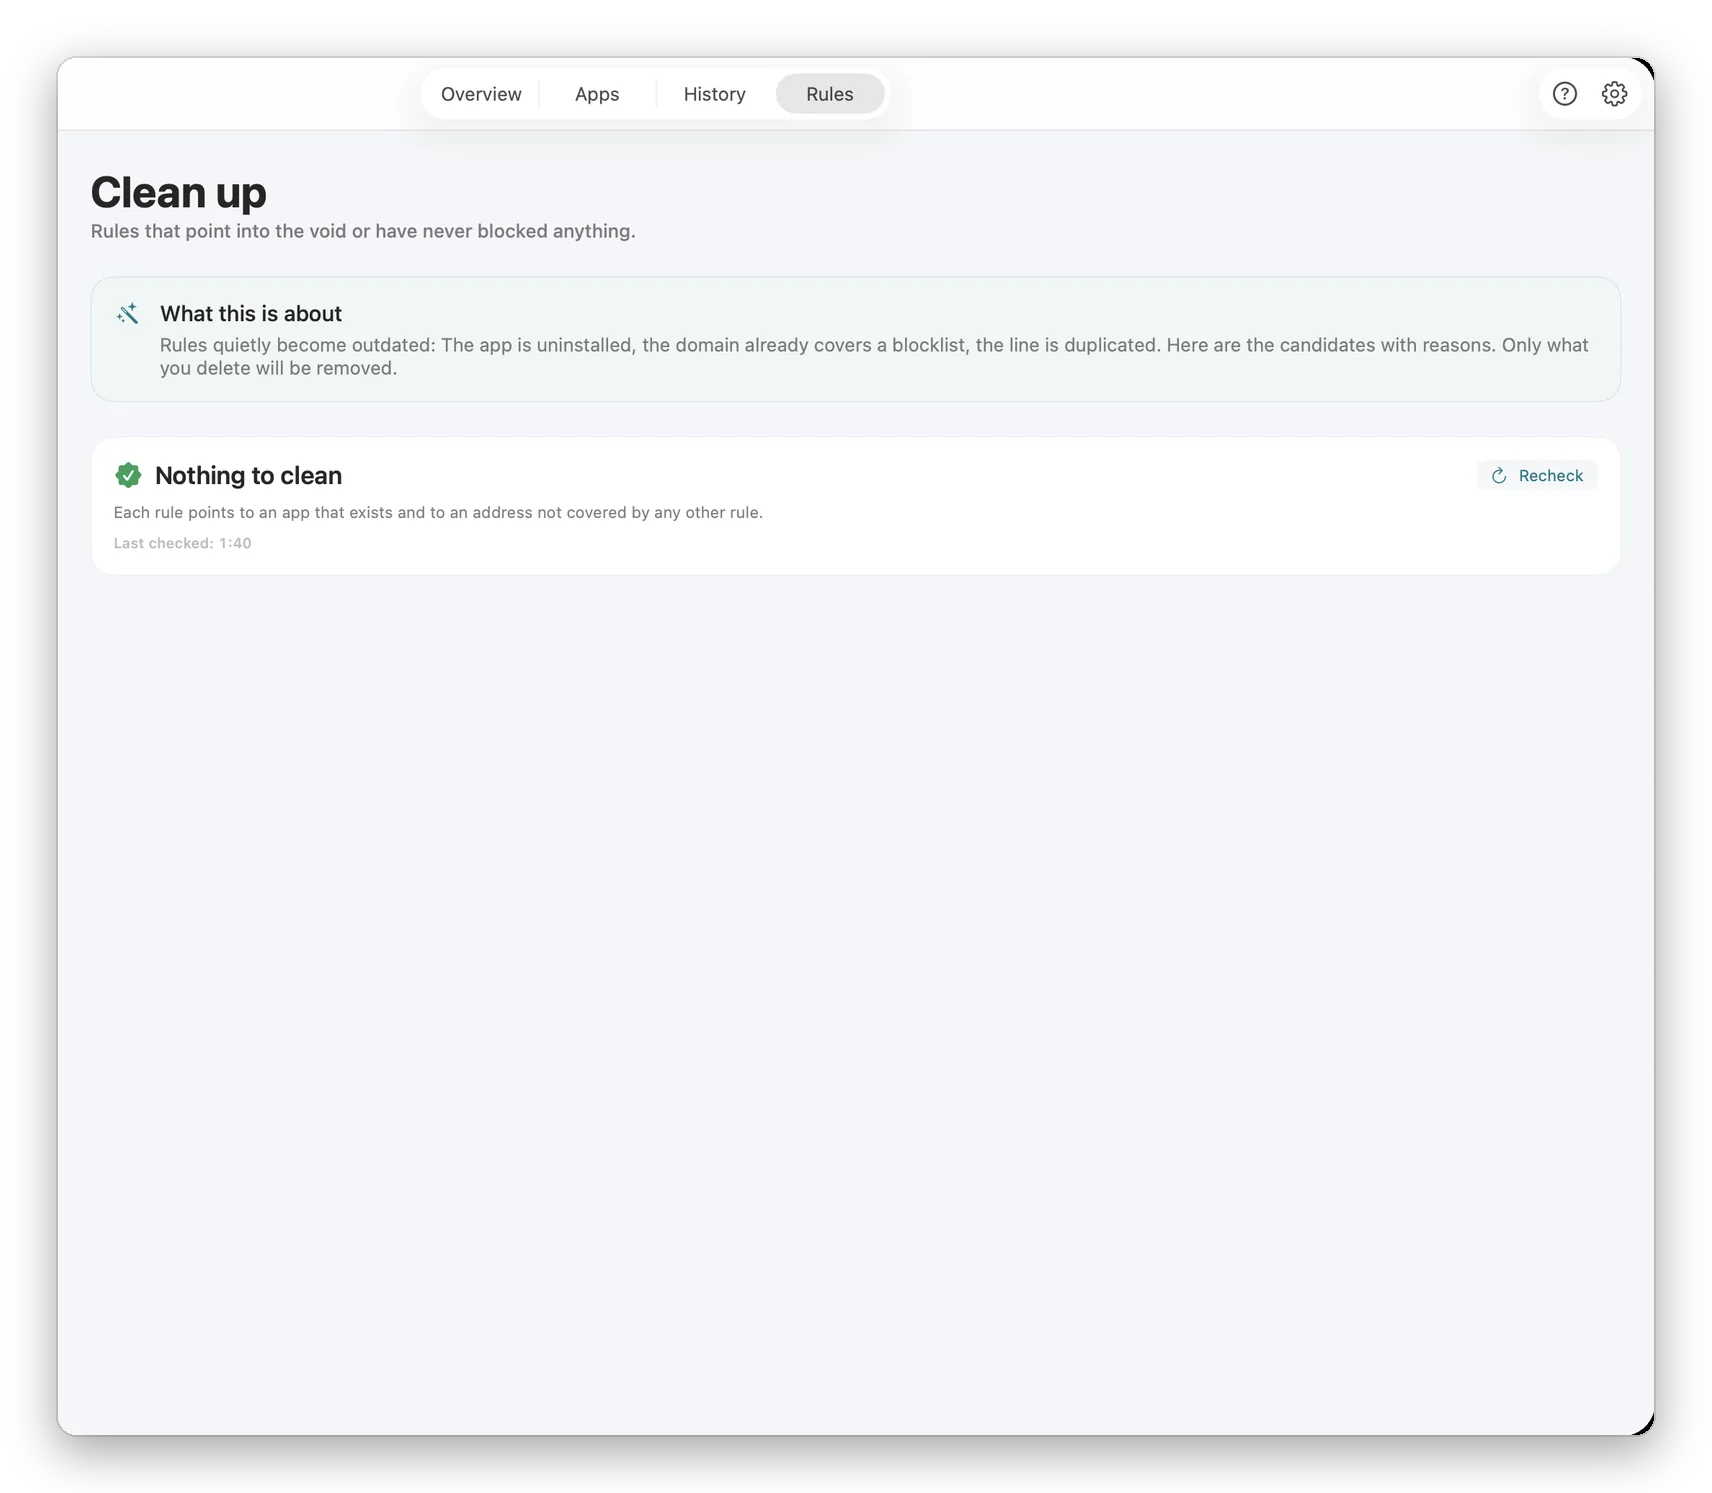This screenshot has width=1712, height=1493.
Task: Open the Apps tab
Action: coord(597,94)
